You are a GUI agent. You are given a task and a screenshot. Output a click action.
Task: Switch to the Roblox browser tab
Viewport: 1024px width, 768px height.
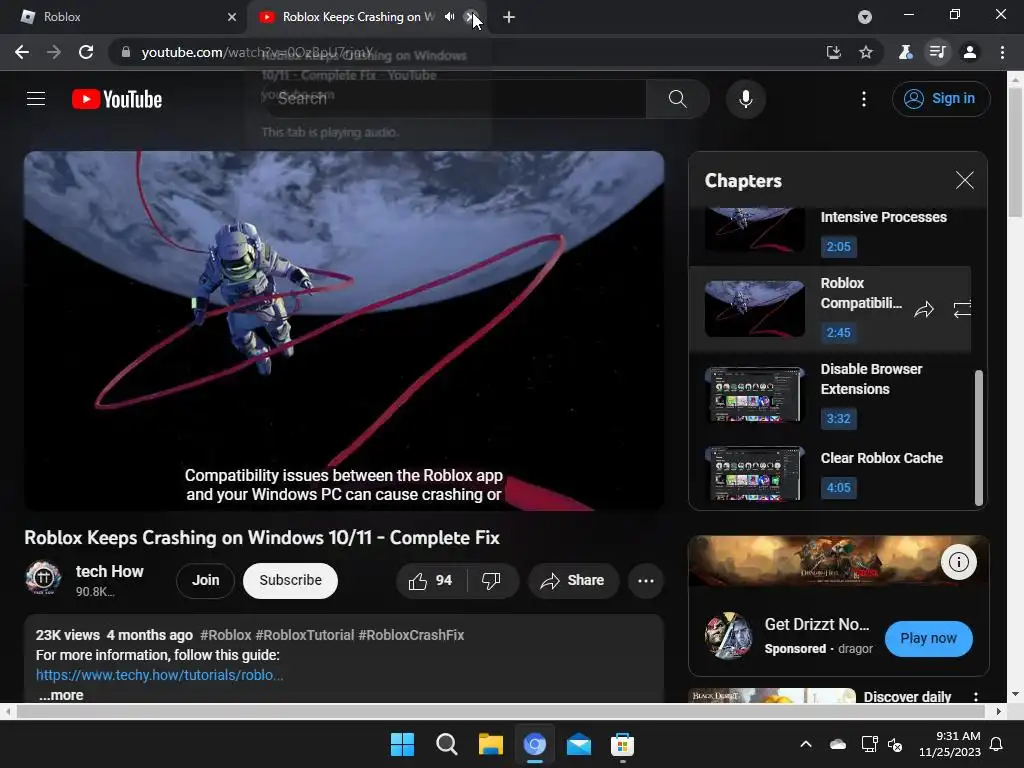[124, 17]
